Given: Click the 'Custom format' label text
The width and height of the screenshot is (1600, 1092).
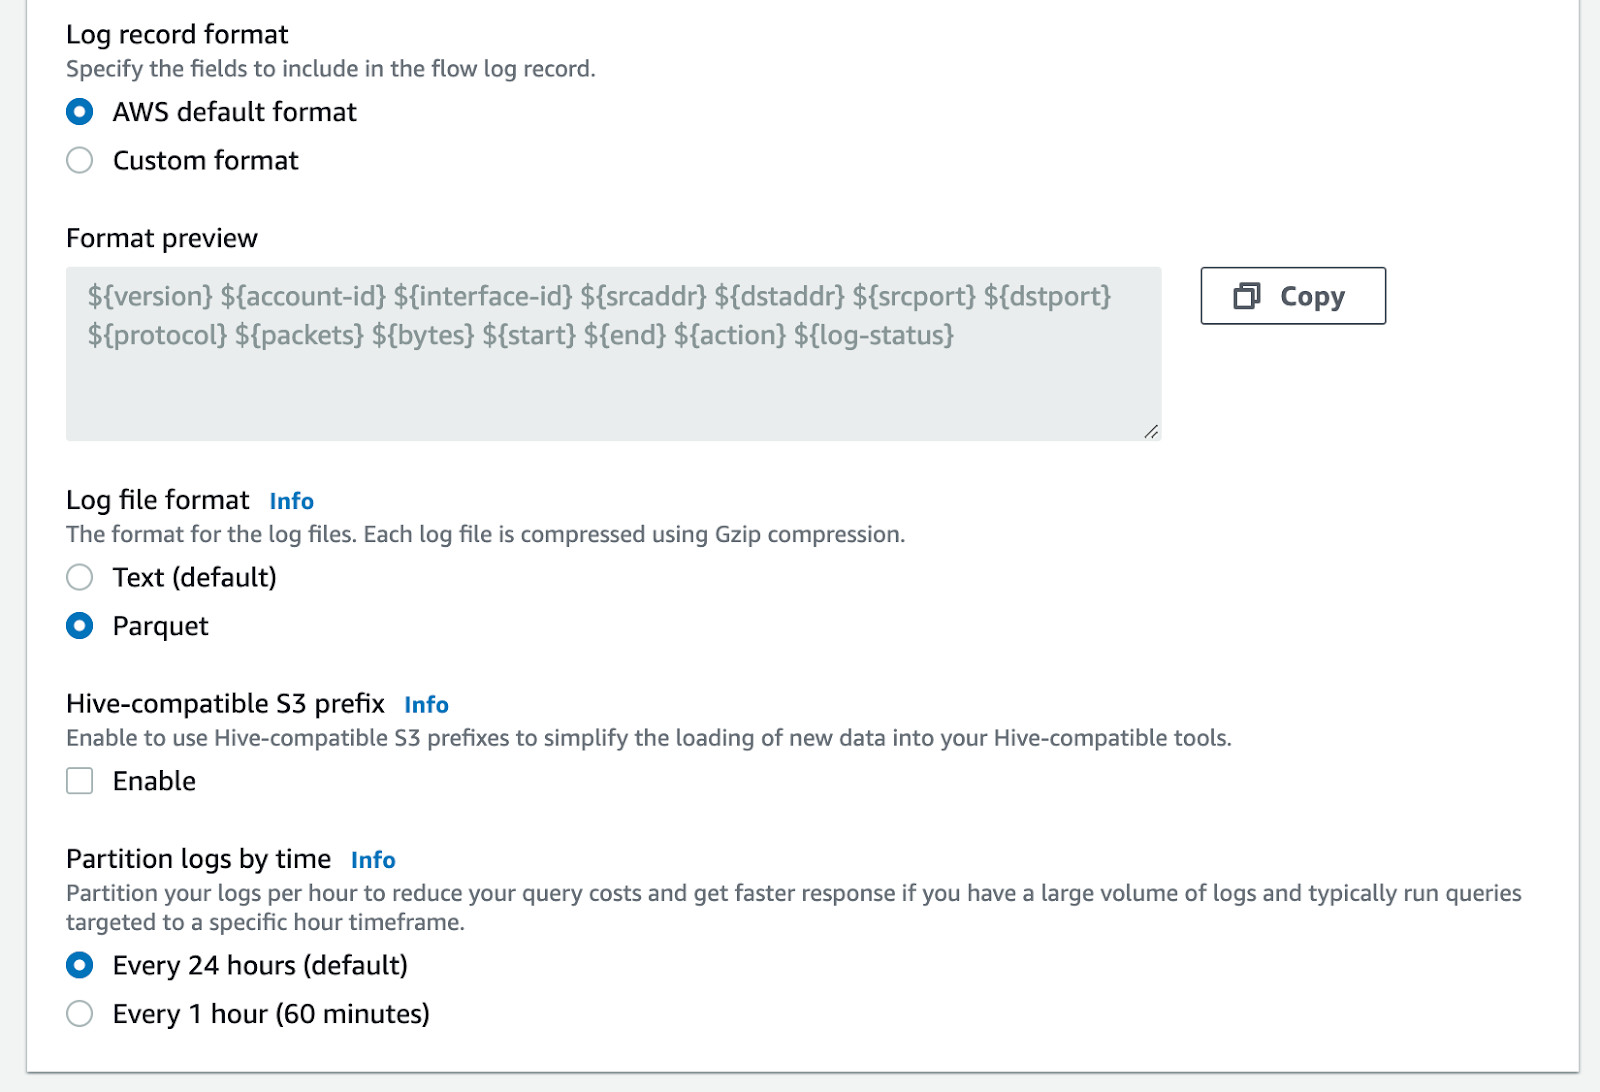Looking at the screenshot, I should (205, 161).
